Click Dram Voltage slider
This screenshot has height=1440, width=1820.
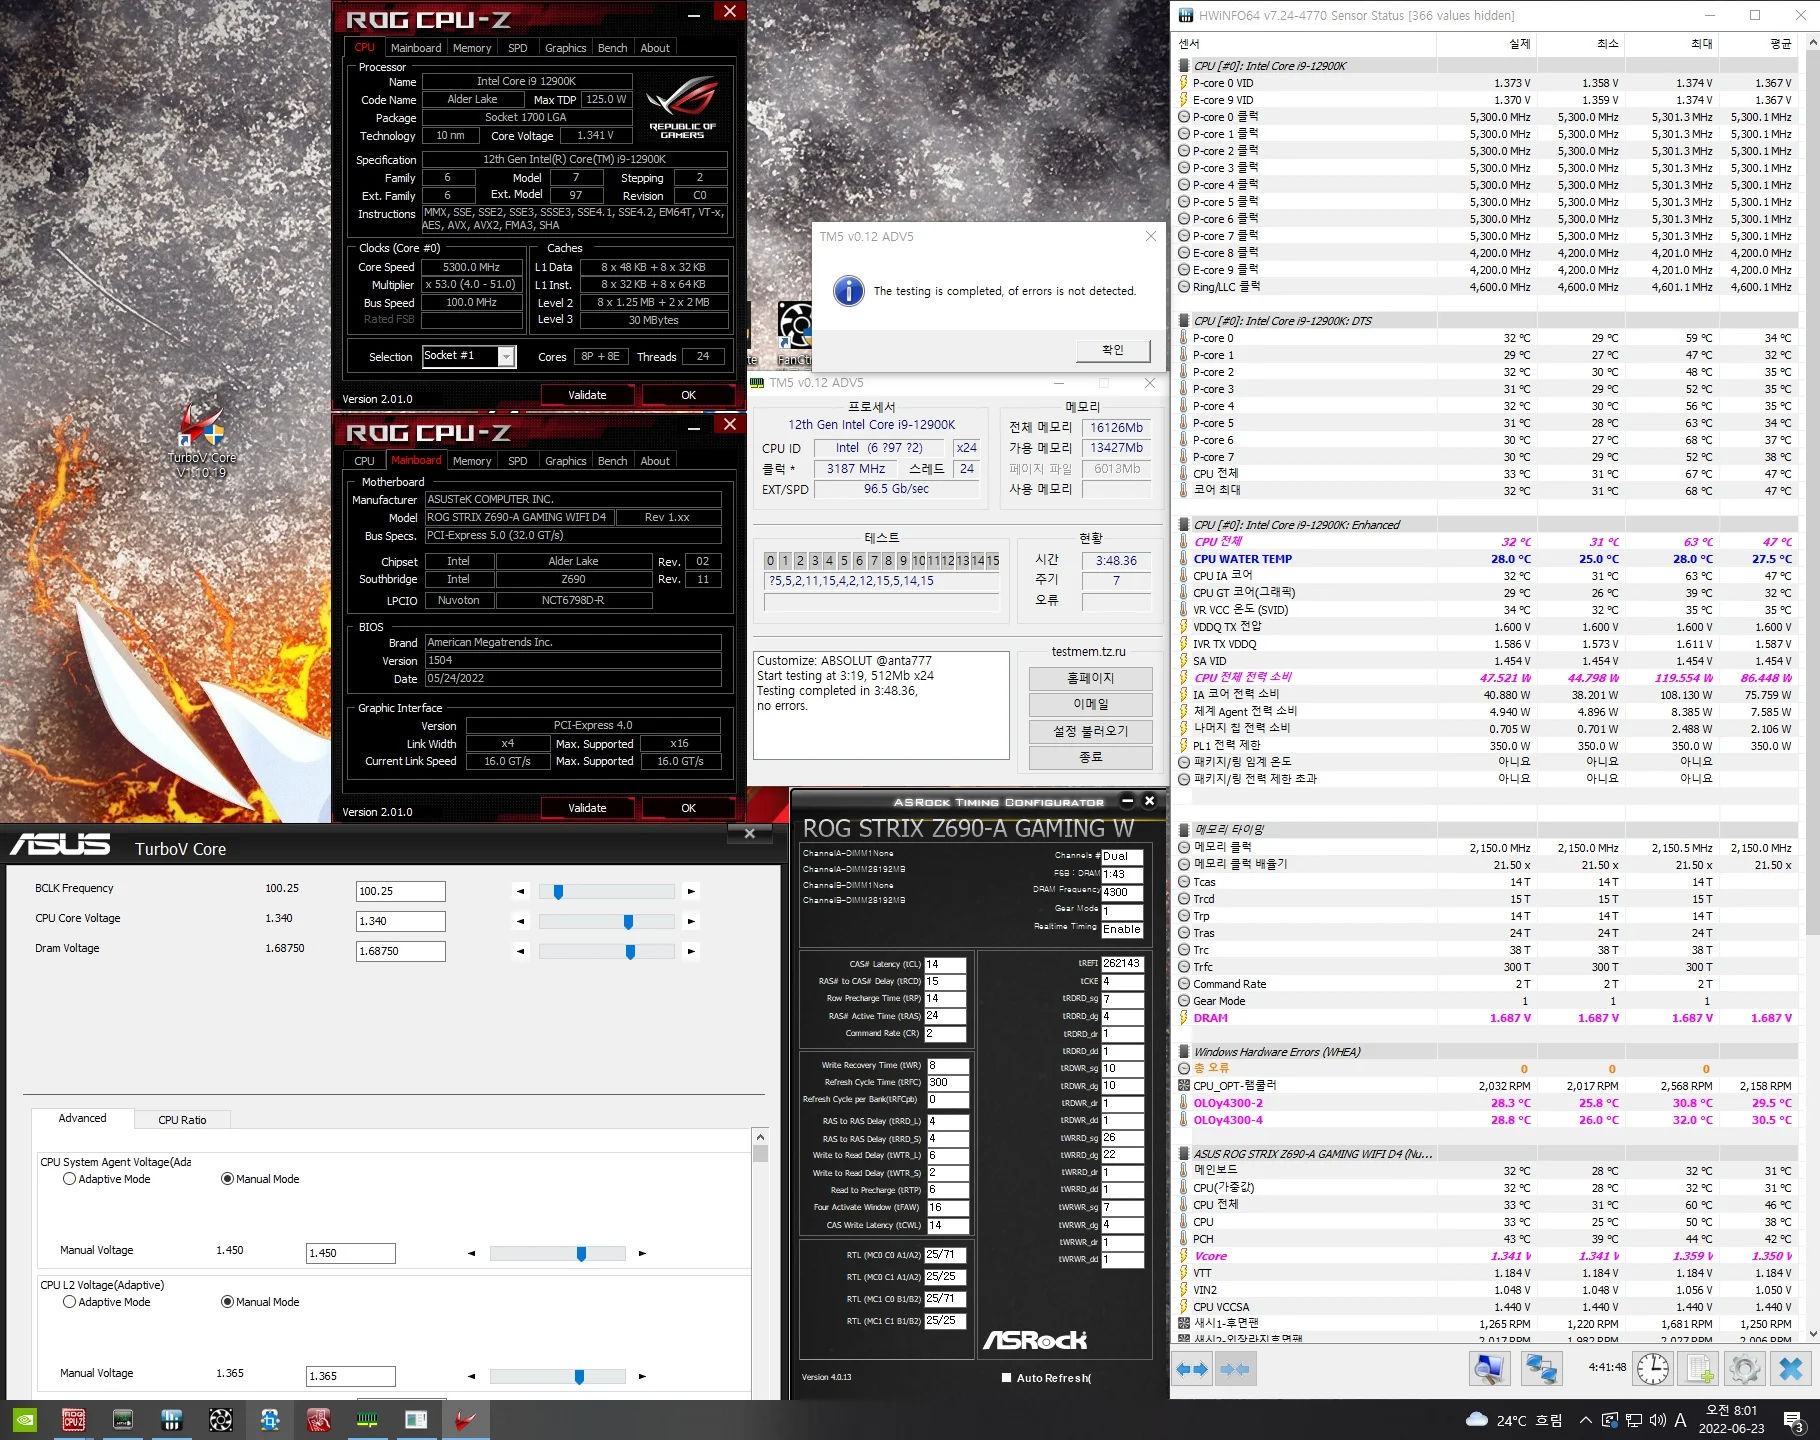(x=606, y=951)
